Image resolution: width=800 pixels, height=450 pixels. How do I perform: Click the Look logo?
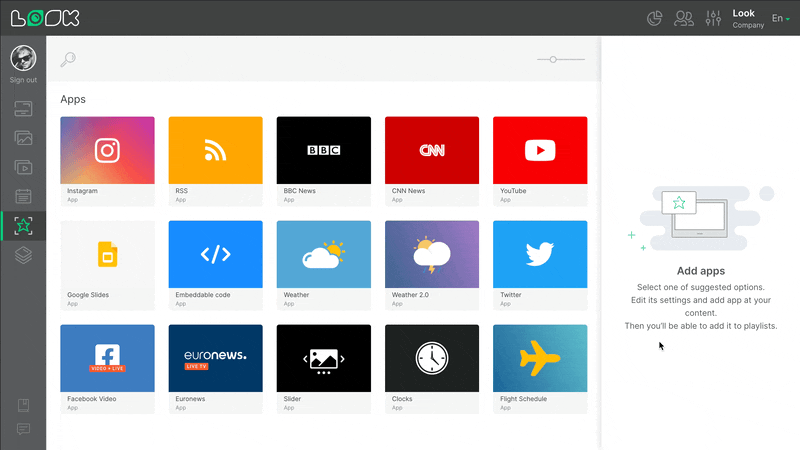46,18
